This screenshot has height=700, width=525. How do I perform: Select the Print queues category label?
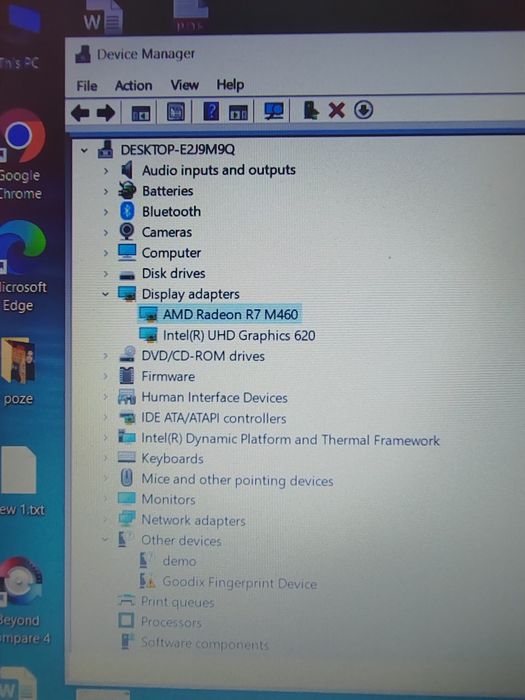pos(178,602)
